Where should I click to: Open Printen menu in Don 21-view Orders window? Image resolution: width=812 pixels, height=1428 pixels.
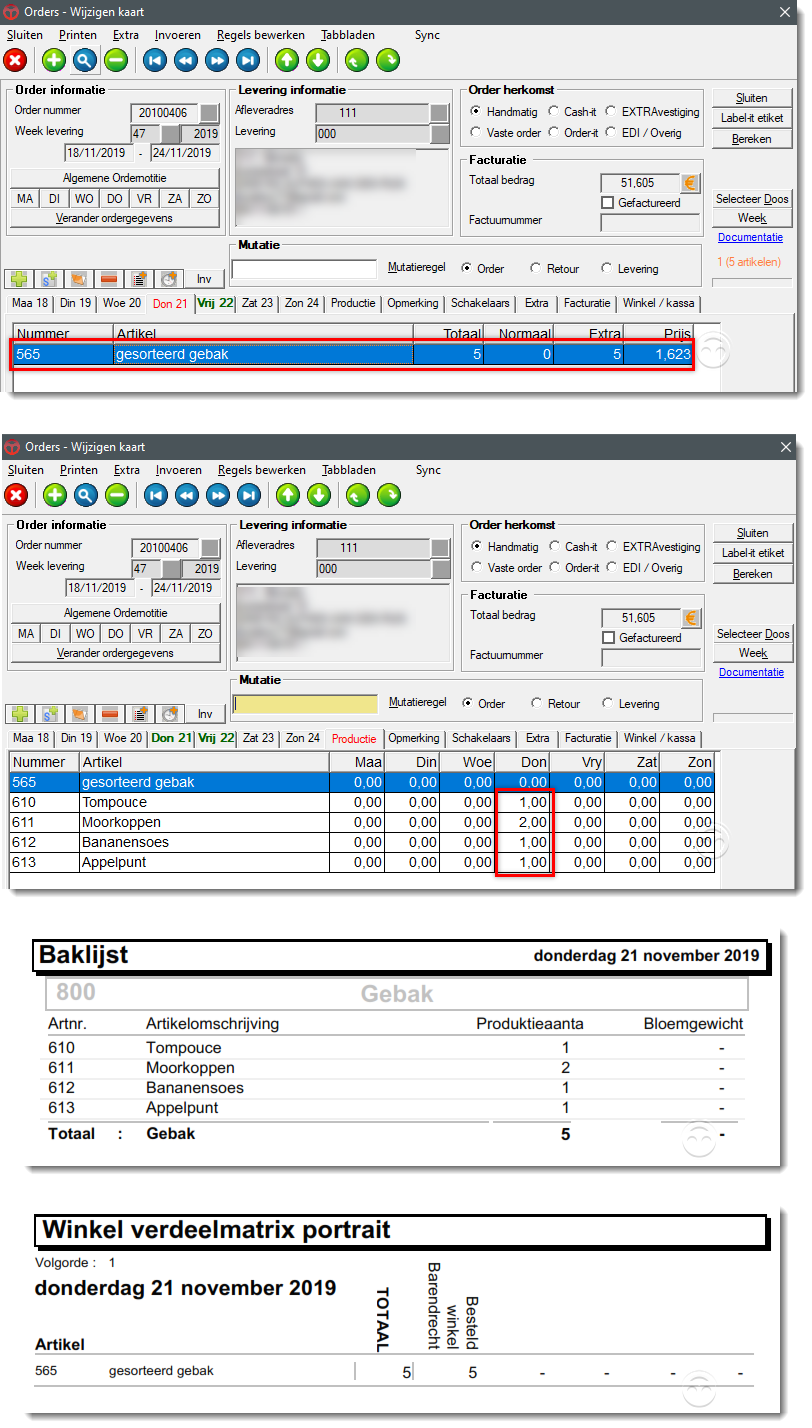(77, 34)
